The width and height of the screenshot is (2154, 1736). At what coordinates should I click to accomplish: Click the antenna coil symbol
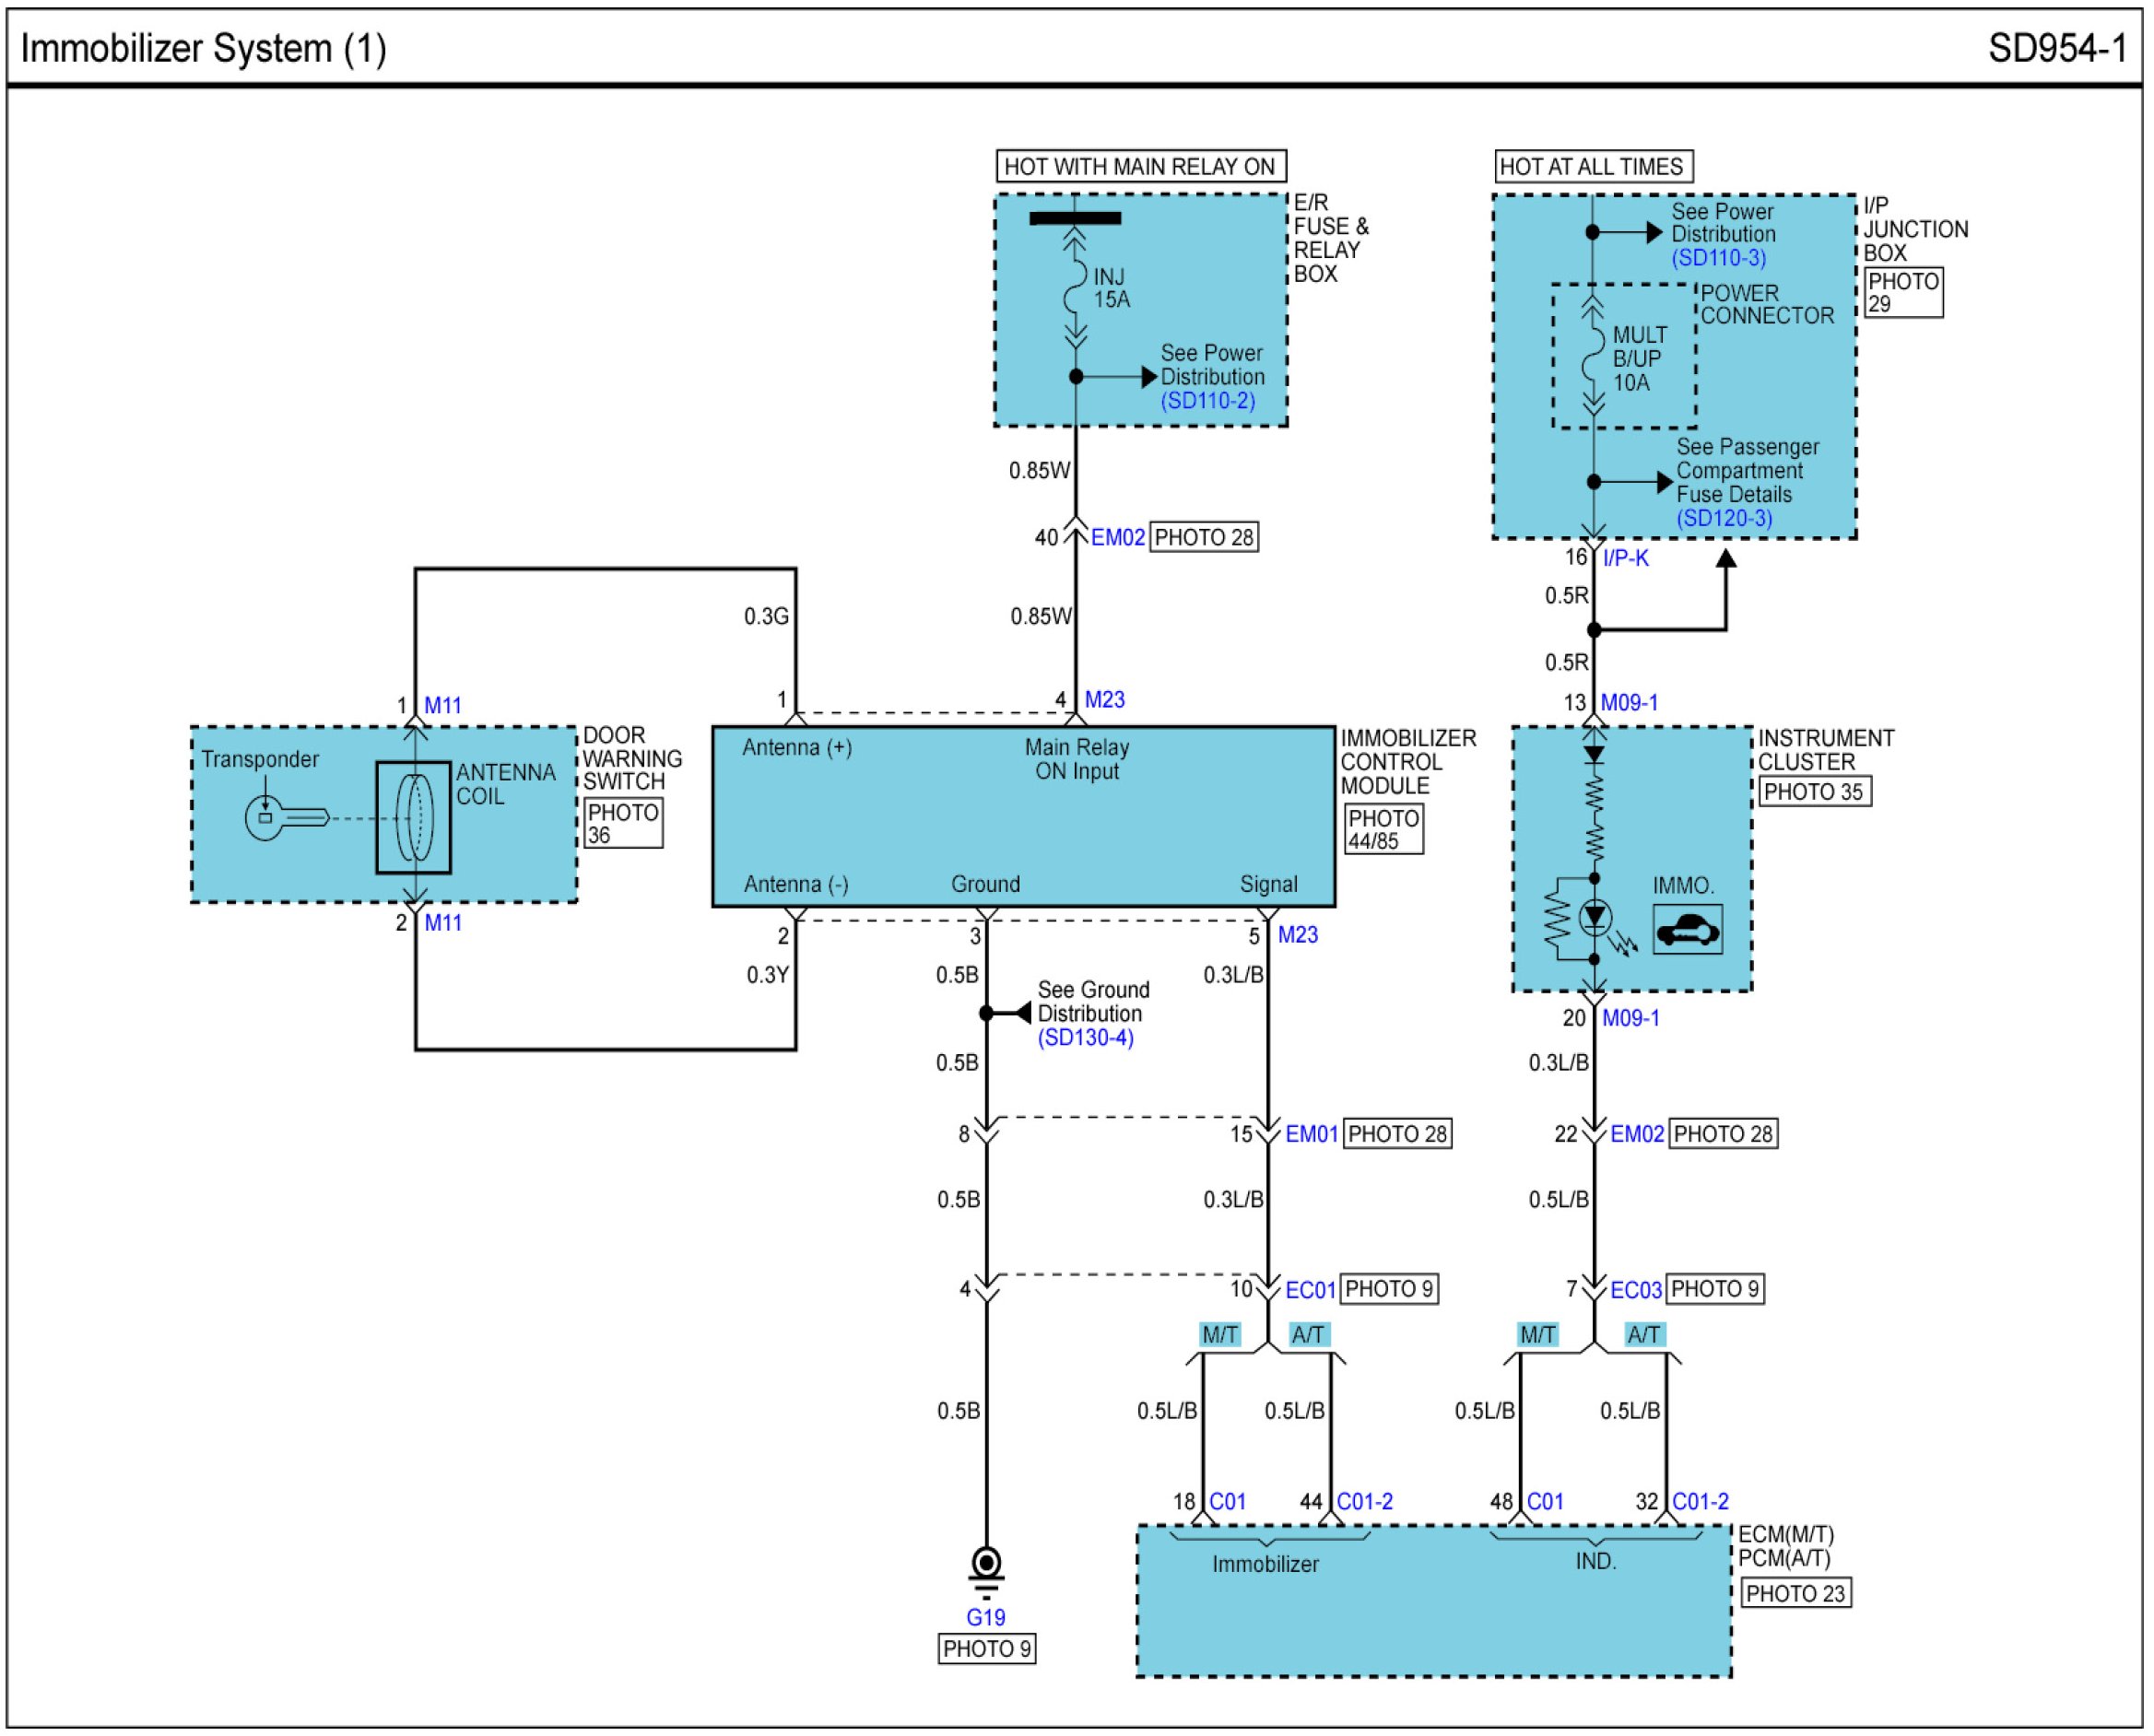pos(413,818)
